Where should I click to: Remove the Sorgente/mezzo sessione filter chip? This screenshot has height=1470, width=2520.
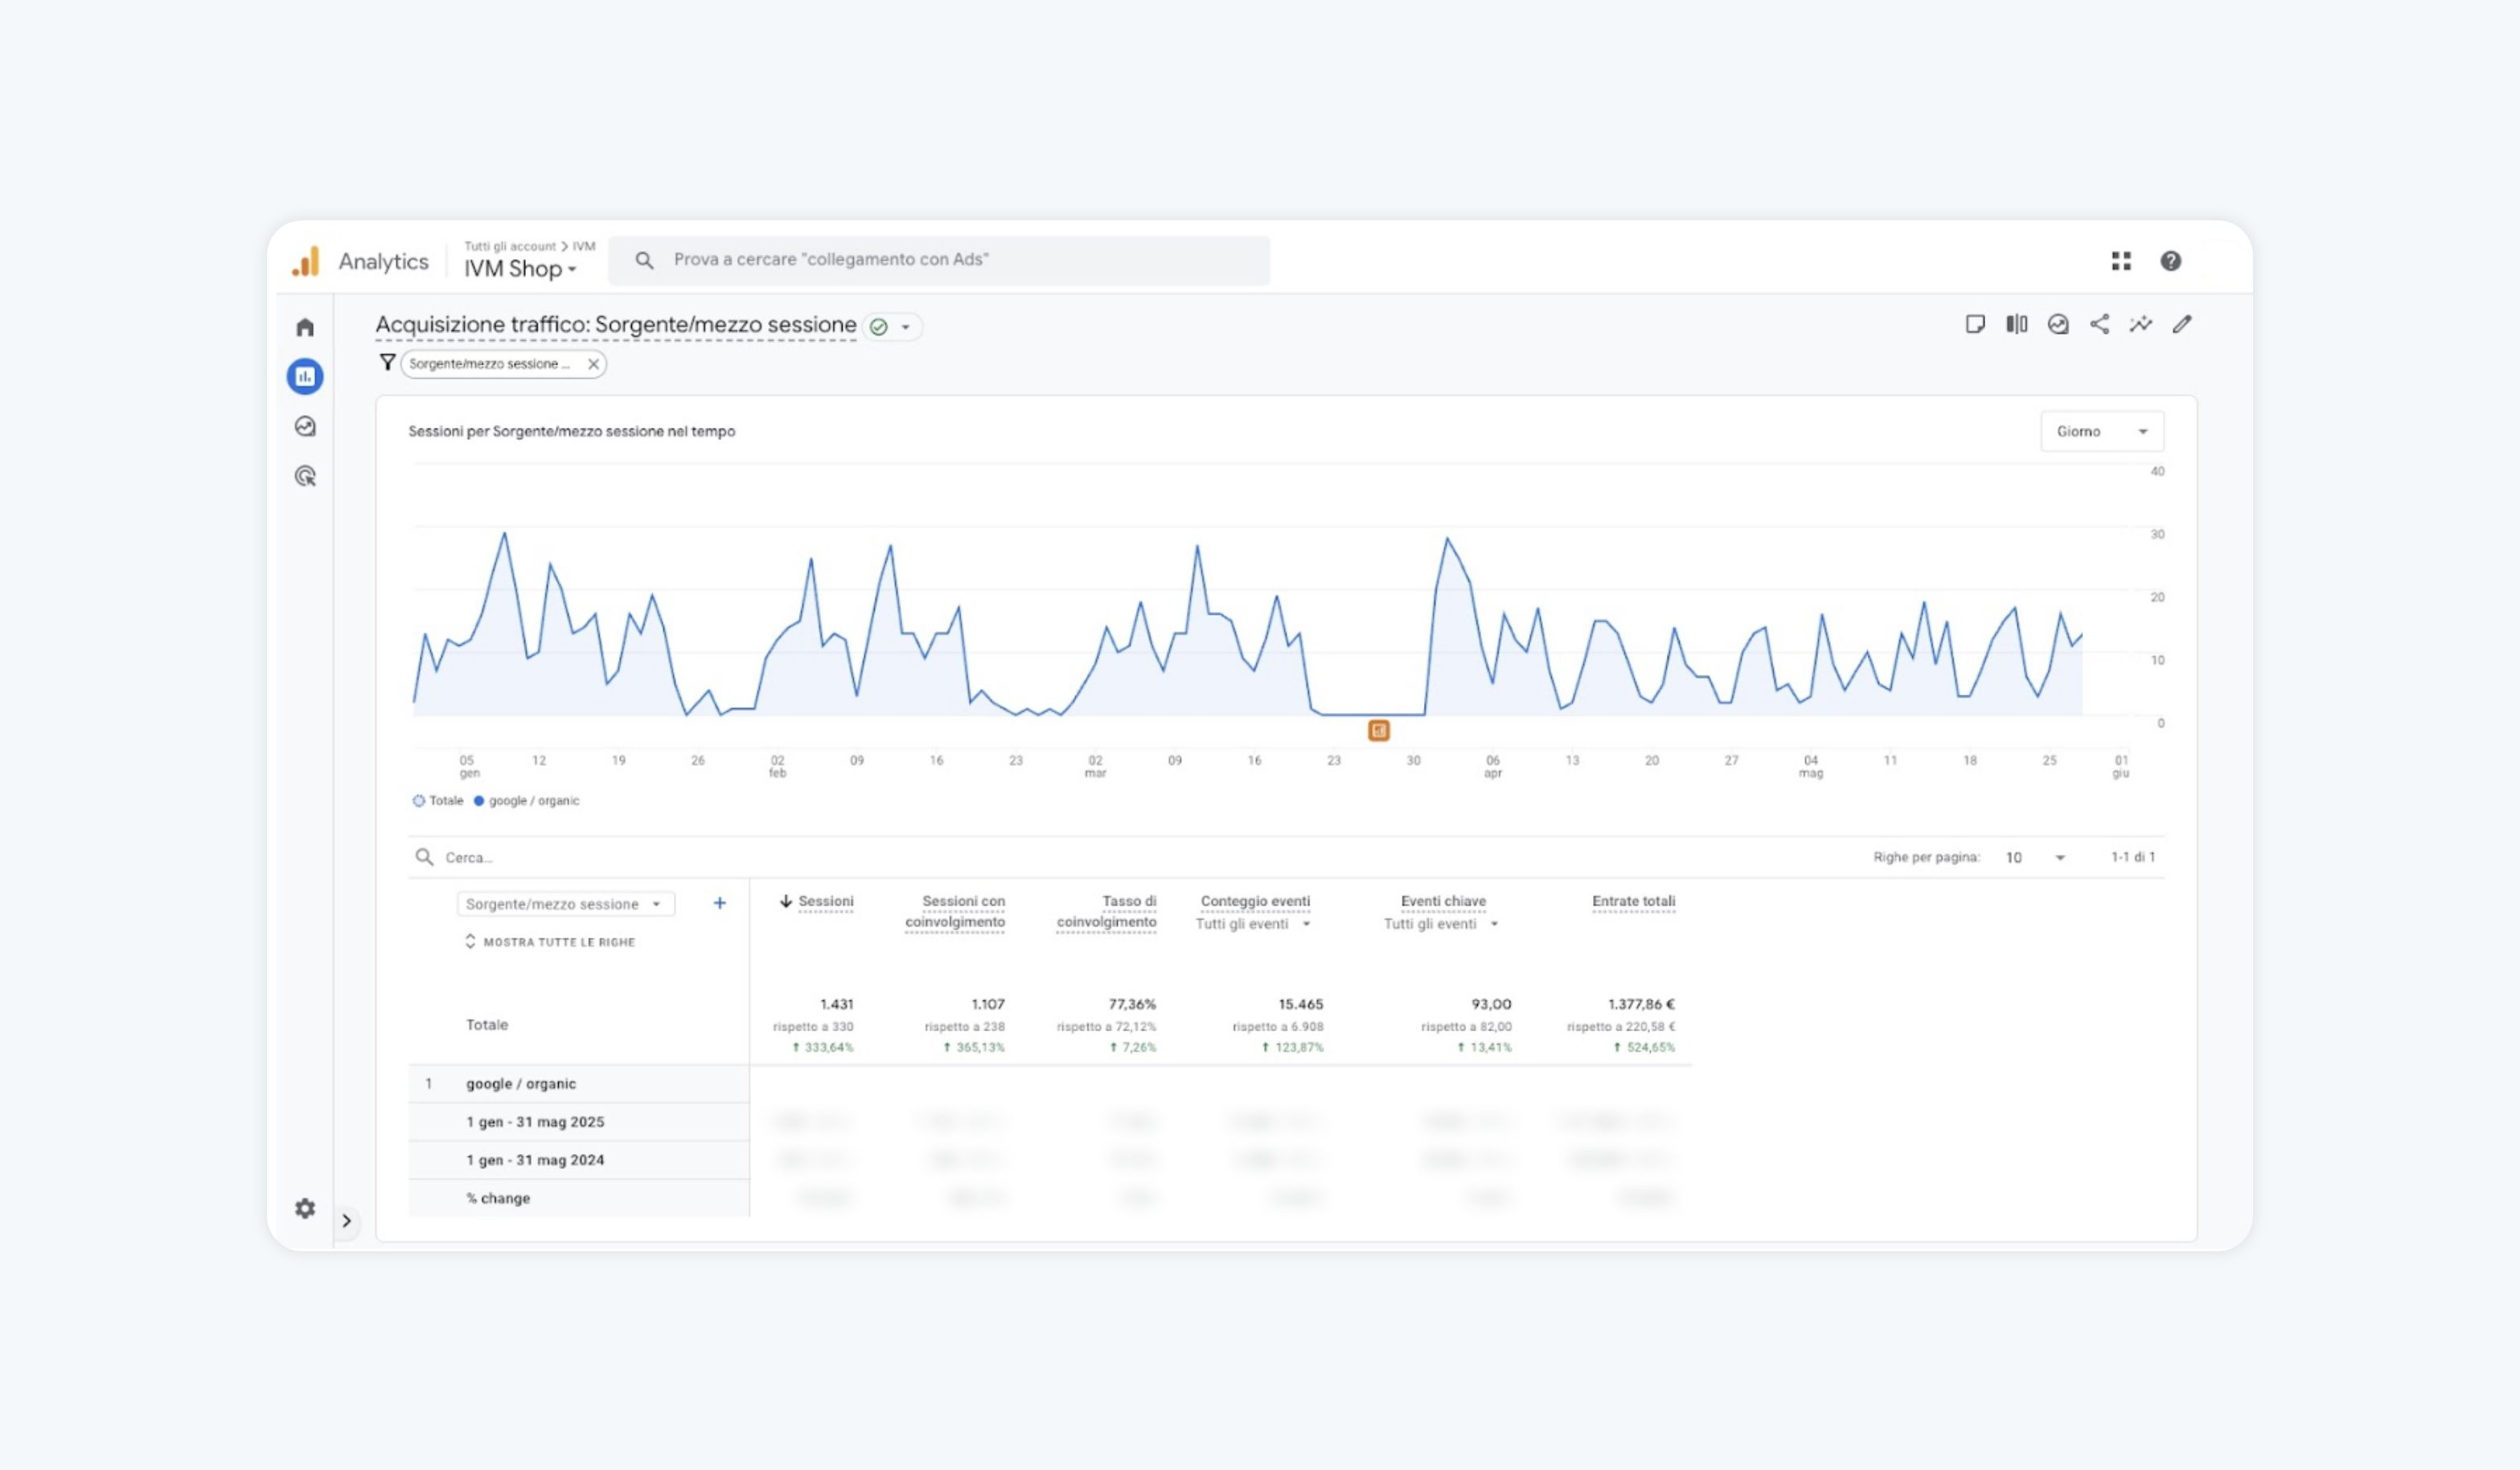(593, 364)
